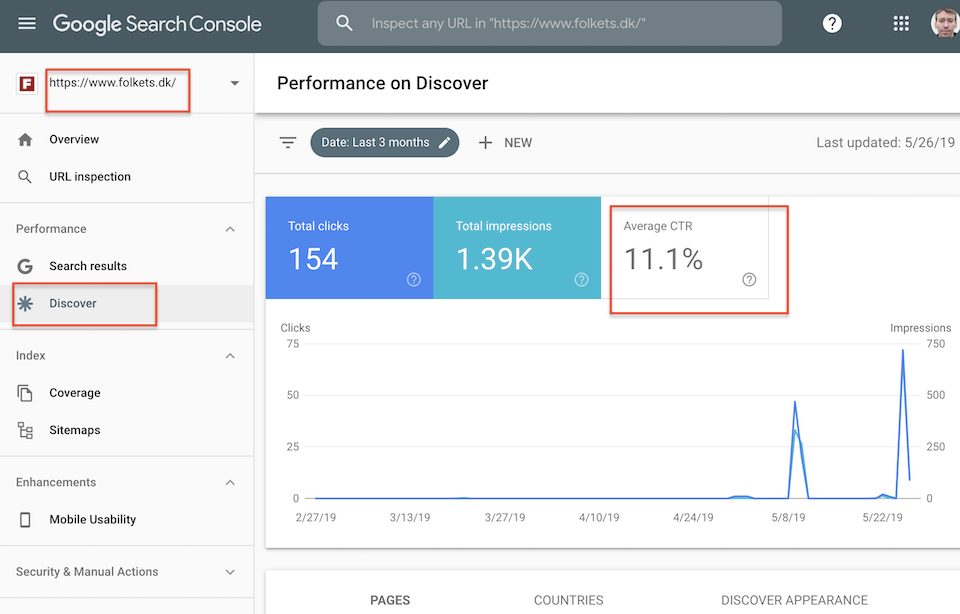960x614 pixels.
Task: Select the https://www.folkets.dk/ property
Action: [x=113, y=83]
